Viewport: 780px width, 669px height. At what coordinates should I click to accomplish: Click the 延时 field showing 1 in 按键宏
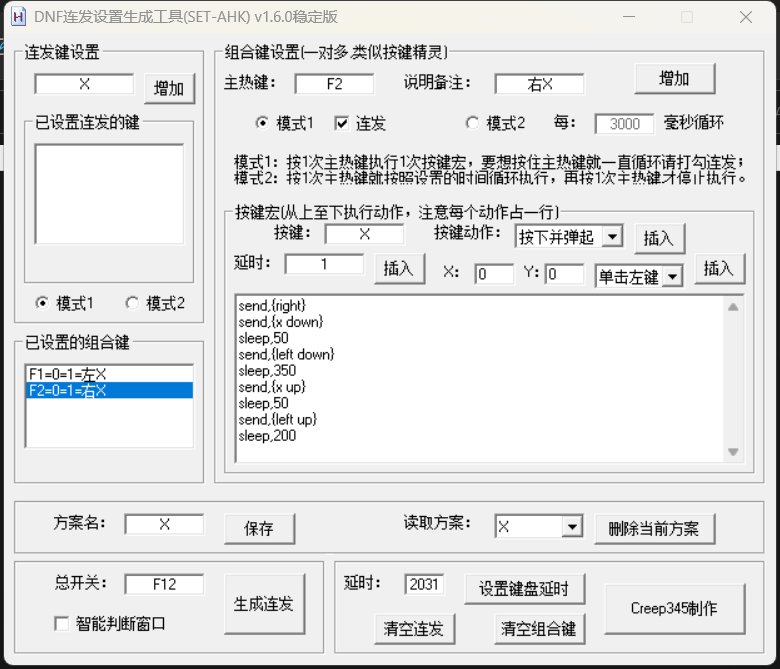click(x=324, y=264)
